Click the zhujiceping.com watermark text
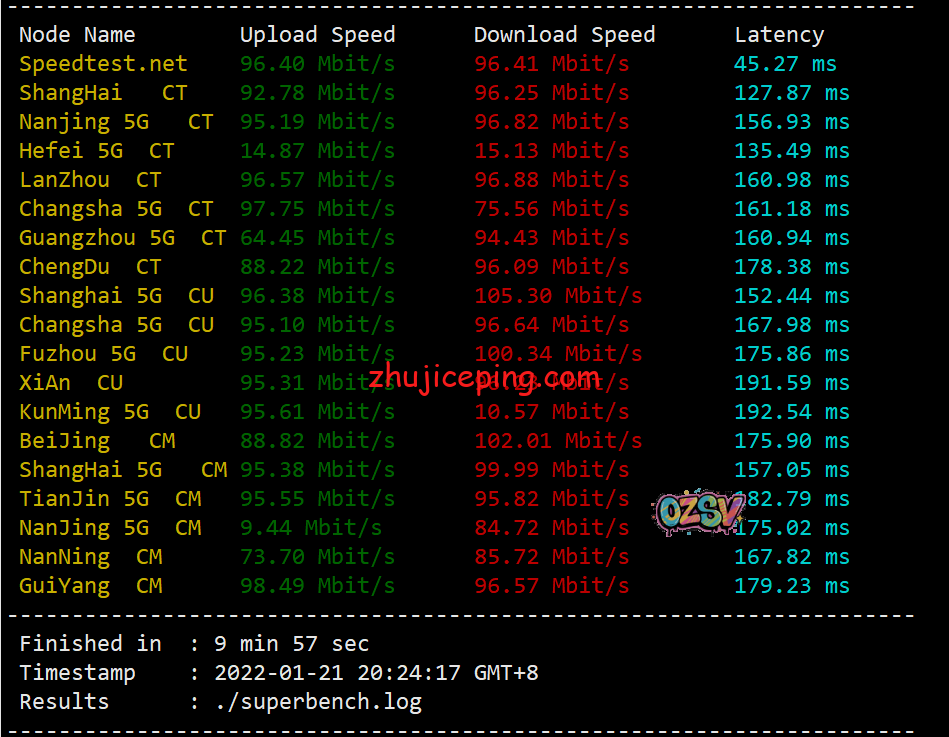 (x=484, y=378)
